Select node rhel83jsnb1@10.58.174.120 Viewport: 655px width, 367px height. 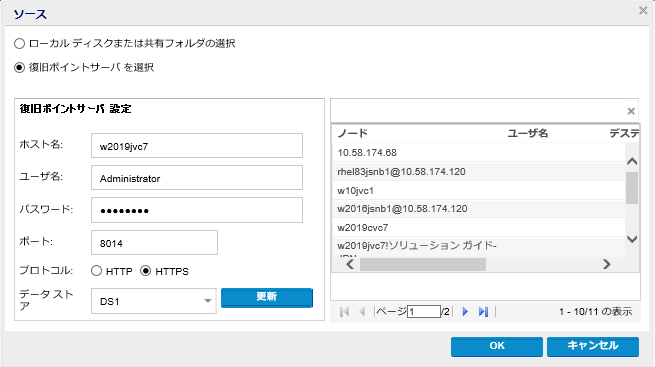[479, 172]
